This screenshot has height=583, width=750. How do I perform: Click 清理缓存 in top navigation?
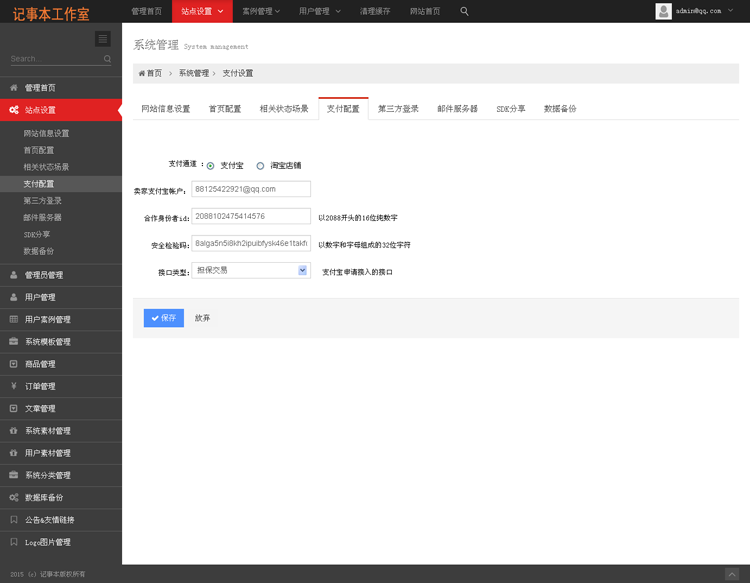(375, 11)
